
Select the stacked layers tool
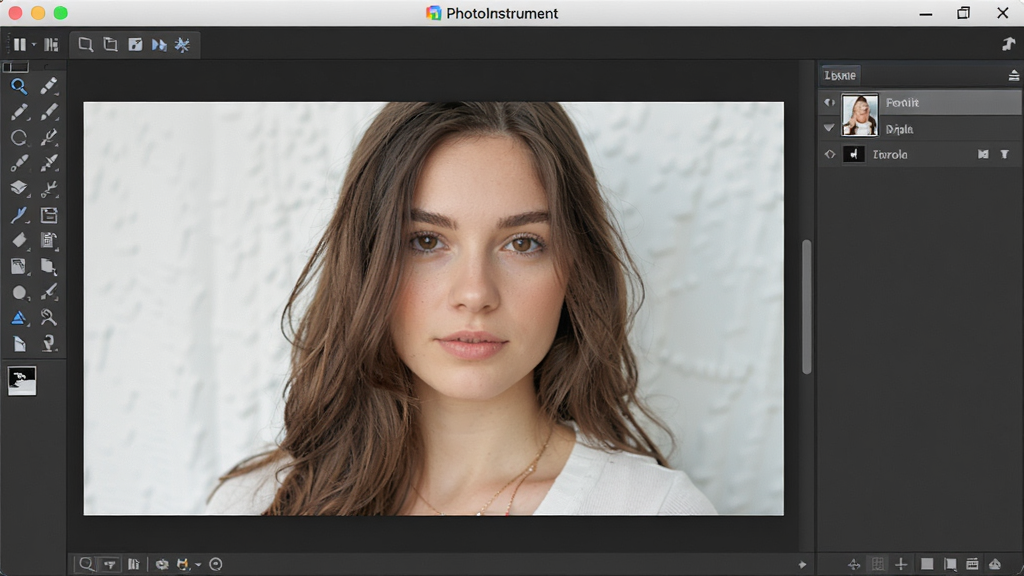click(x=19, y=188)
